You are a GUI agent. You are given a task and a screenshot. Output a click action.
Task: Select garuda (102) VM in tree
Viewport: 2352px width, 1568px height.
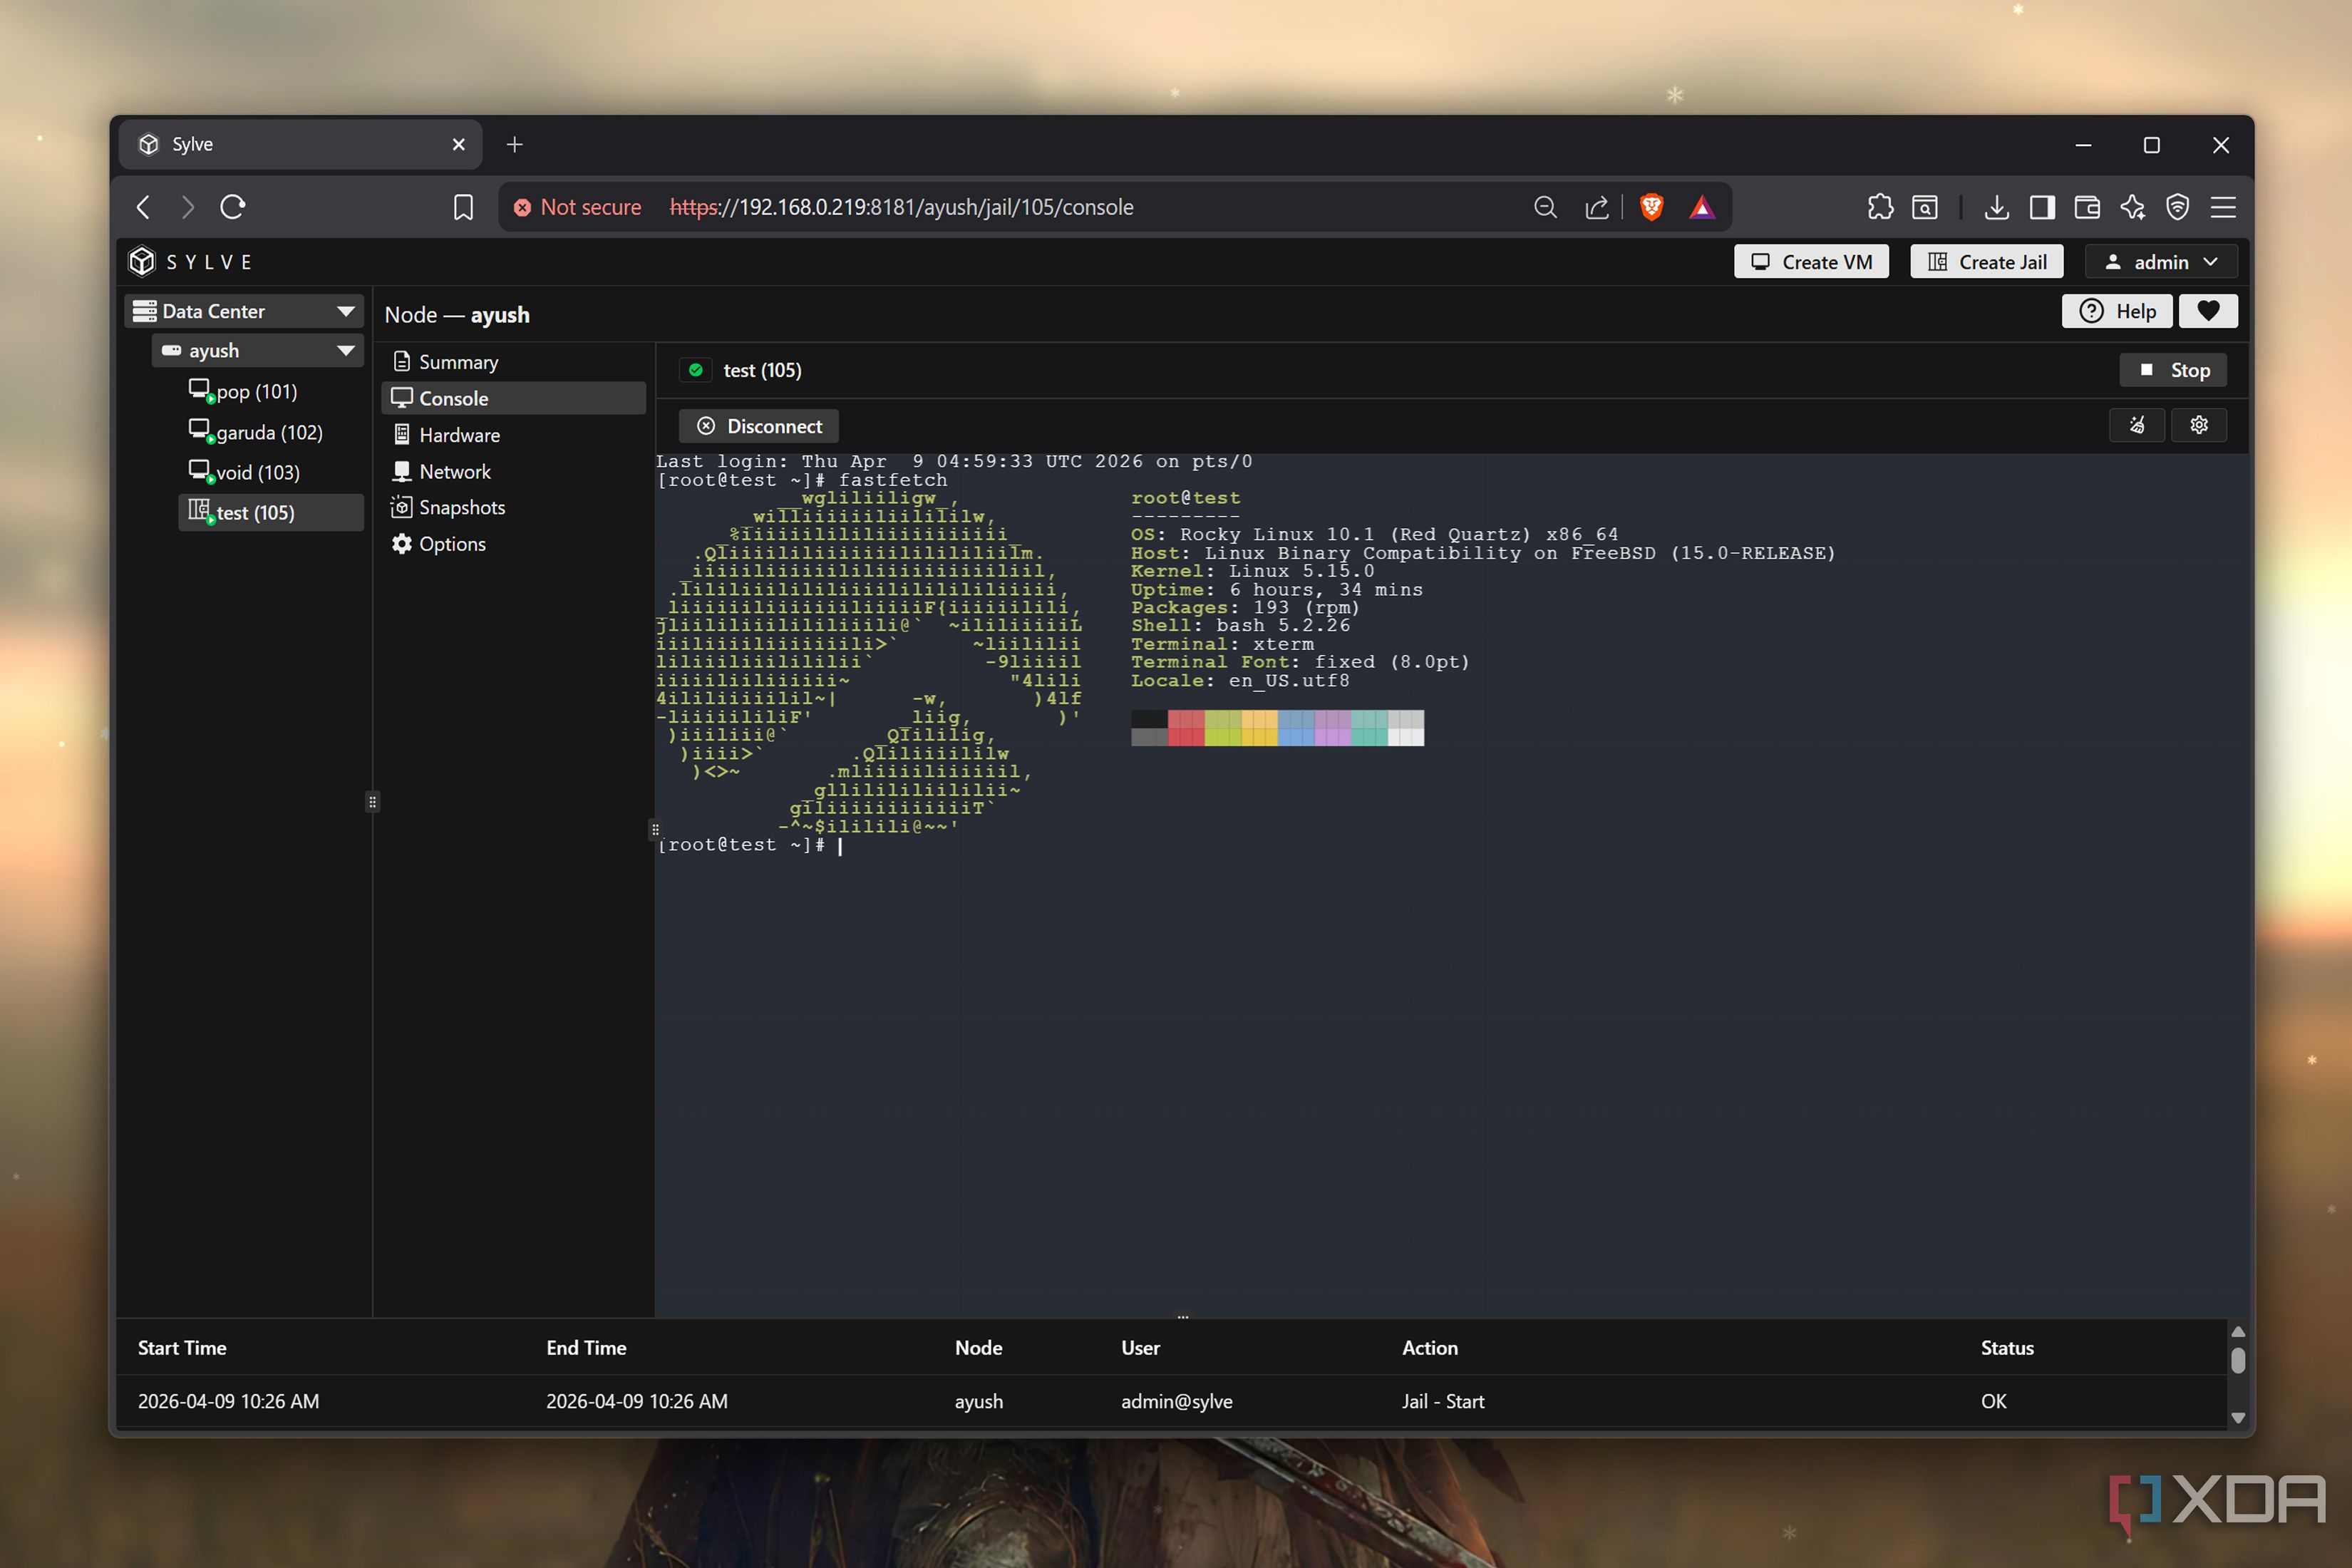click(x=256, y=432)
